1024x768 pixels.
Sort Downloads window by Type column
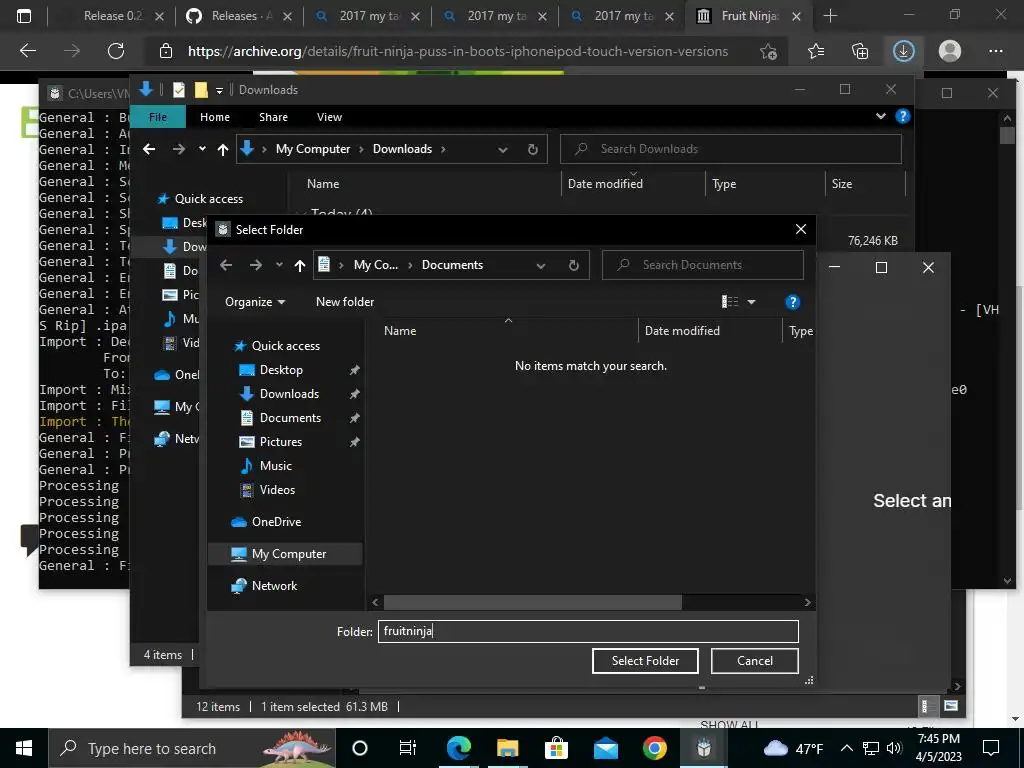[x=724, y=184]
